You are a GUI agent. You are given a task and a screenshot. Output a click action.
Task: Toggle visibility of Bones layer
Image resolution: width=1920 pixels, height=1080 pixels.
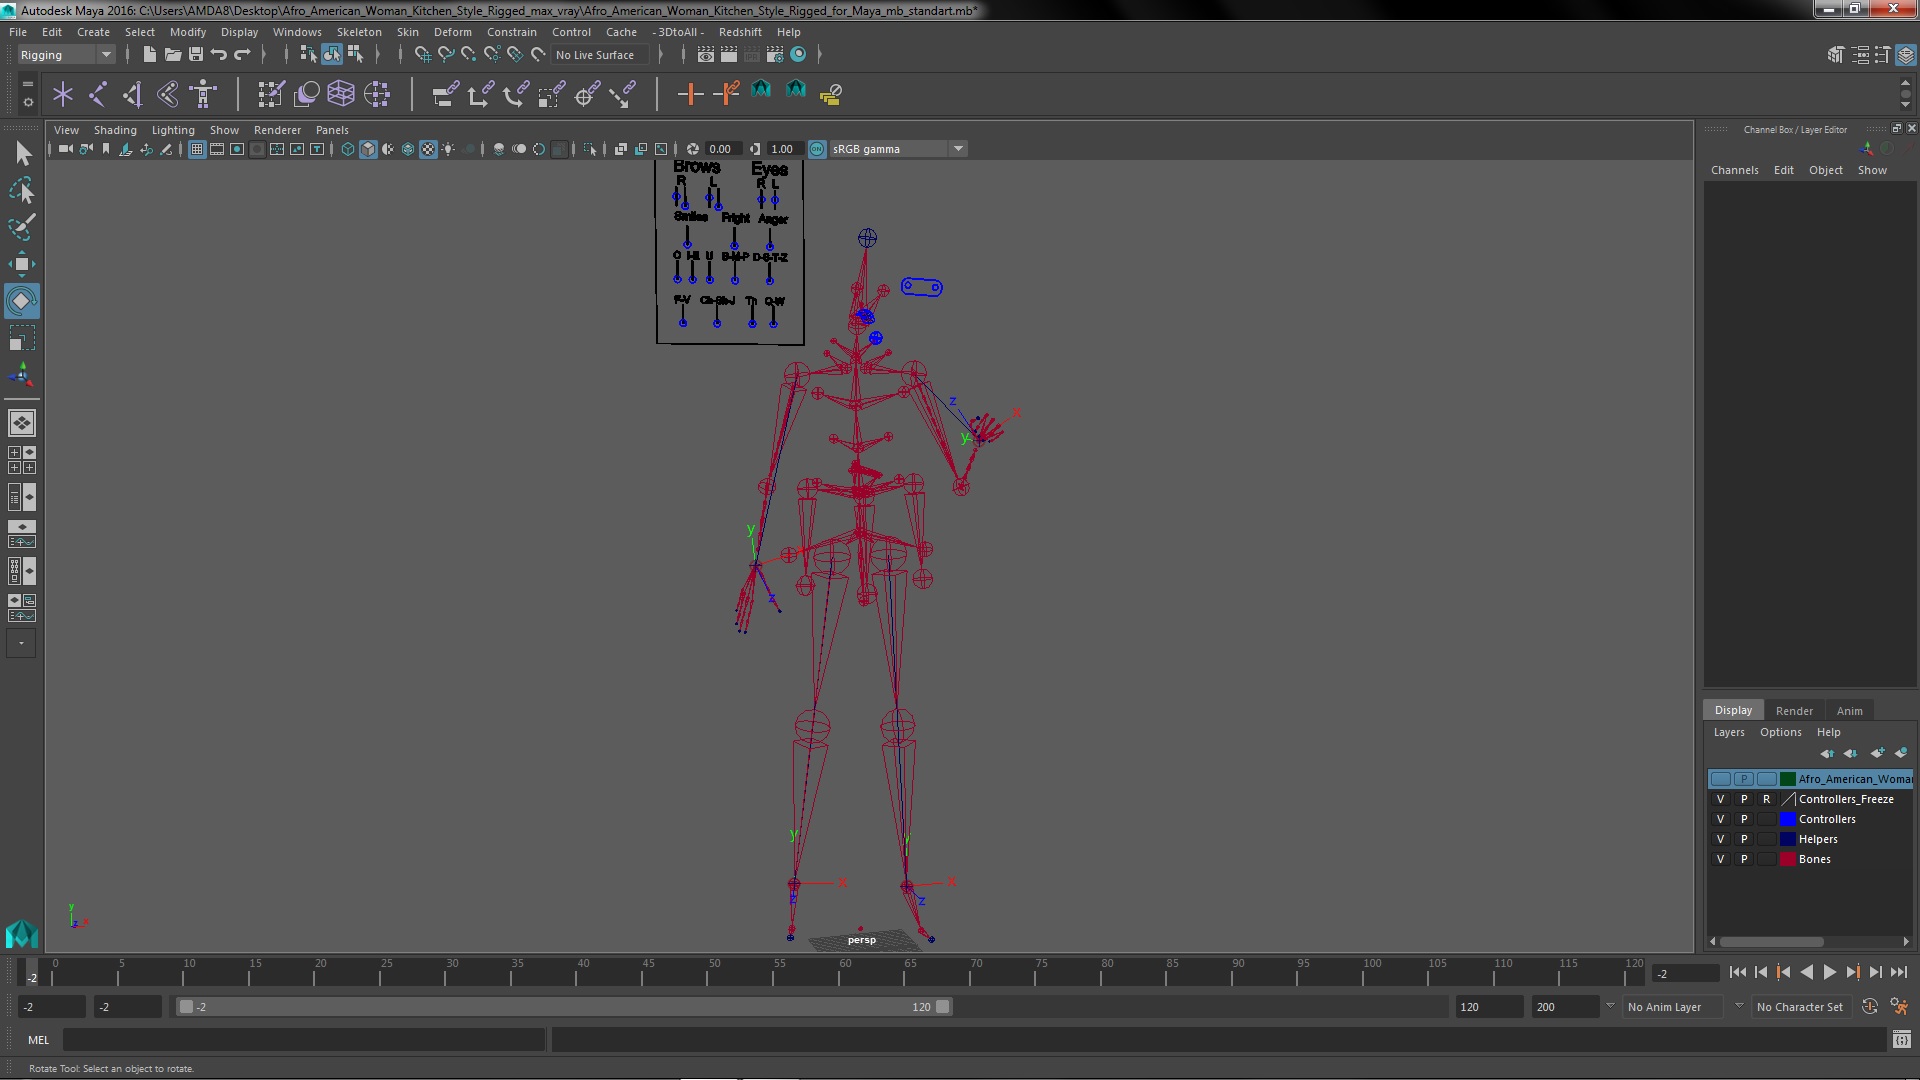point(1720,859)
